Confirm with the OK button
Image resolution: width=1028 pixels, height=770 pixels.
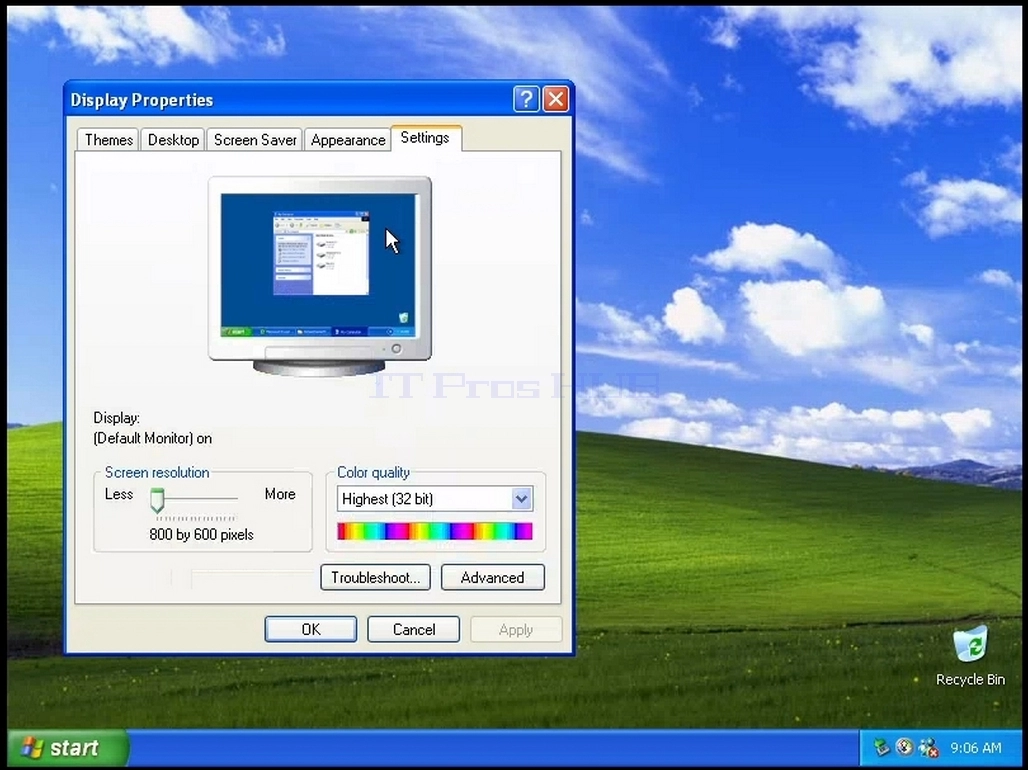[311, 630]
